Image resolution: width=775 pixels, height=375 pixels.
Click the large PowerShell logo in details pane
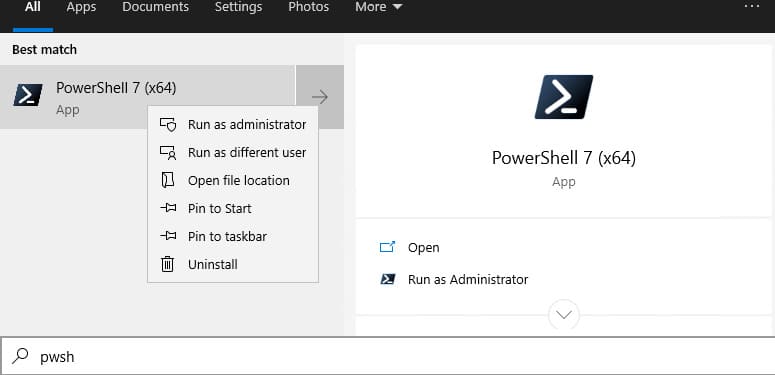click(564, 97)
